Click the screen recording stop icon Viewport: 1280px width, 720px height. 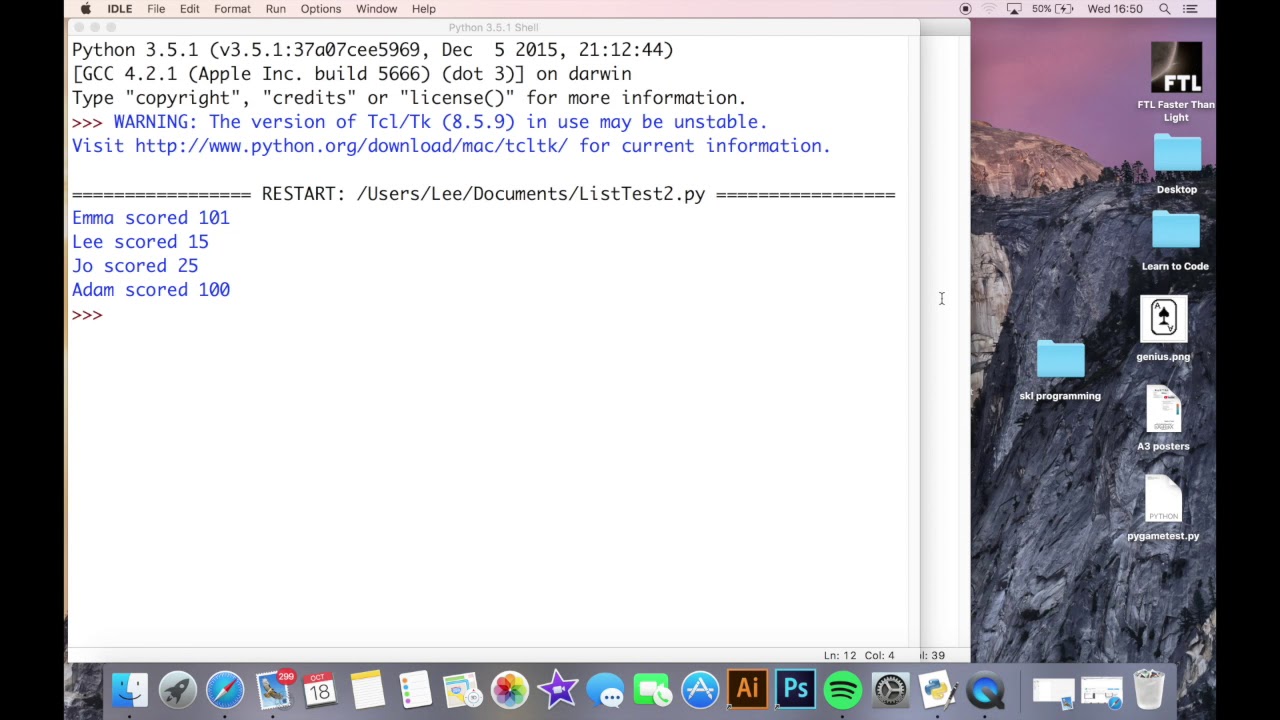(x=965, y=9)
